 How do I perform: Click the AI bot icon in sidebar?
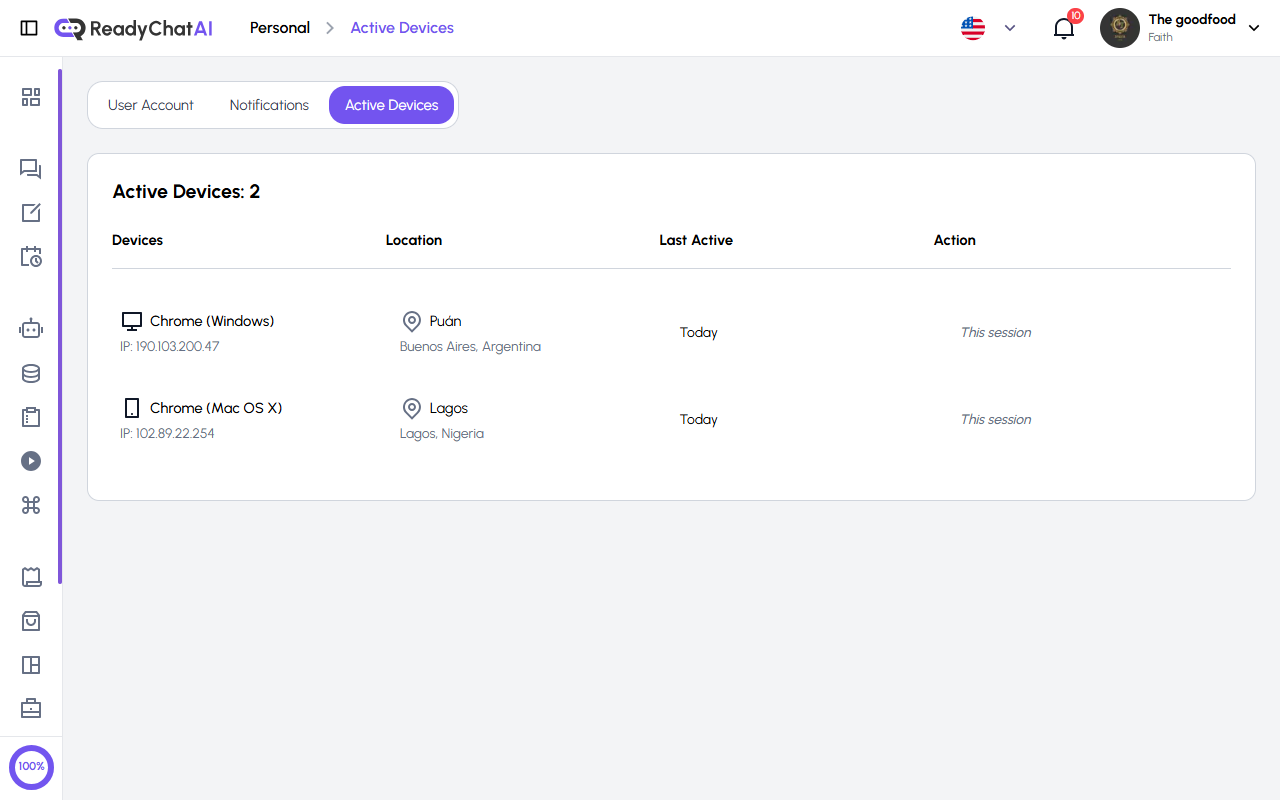click(31, 328)
